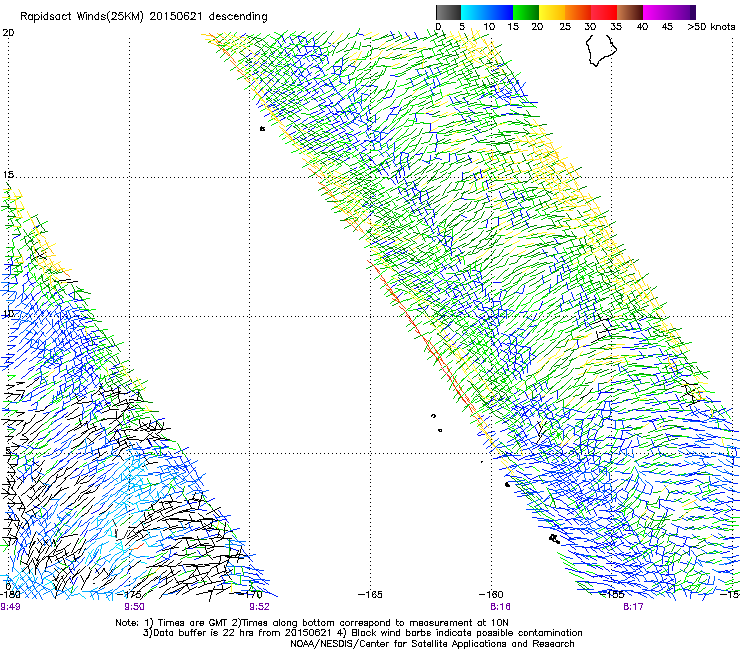Click the cyan-to-blue 5-15 knots color band

487,12
